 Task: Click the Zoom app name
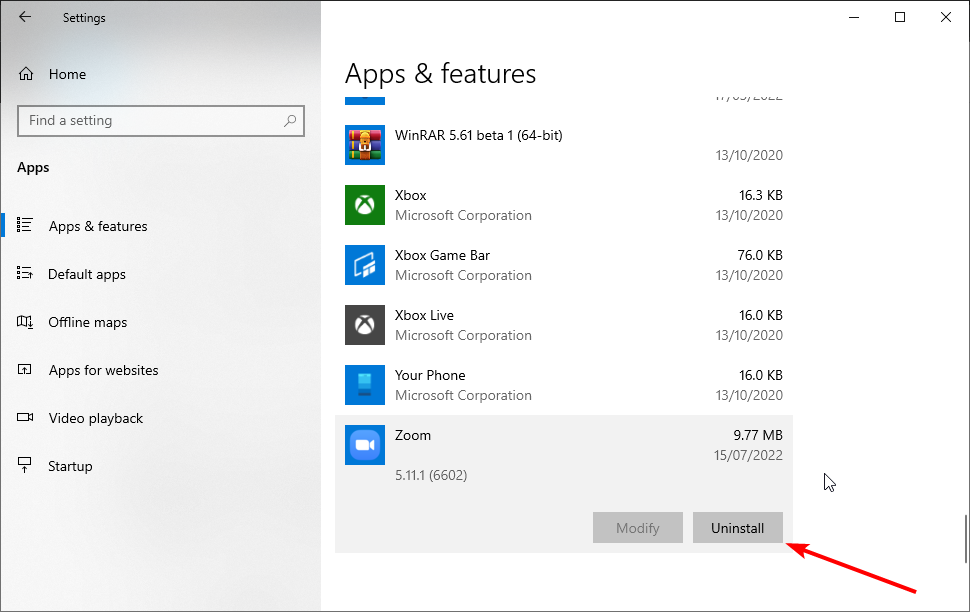click(x=413, y=436)
